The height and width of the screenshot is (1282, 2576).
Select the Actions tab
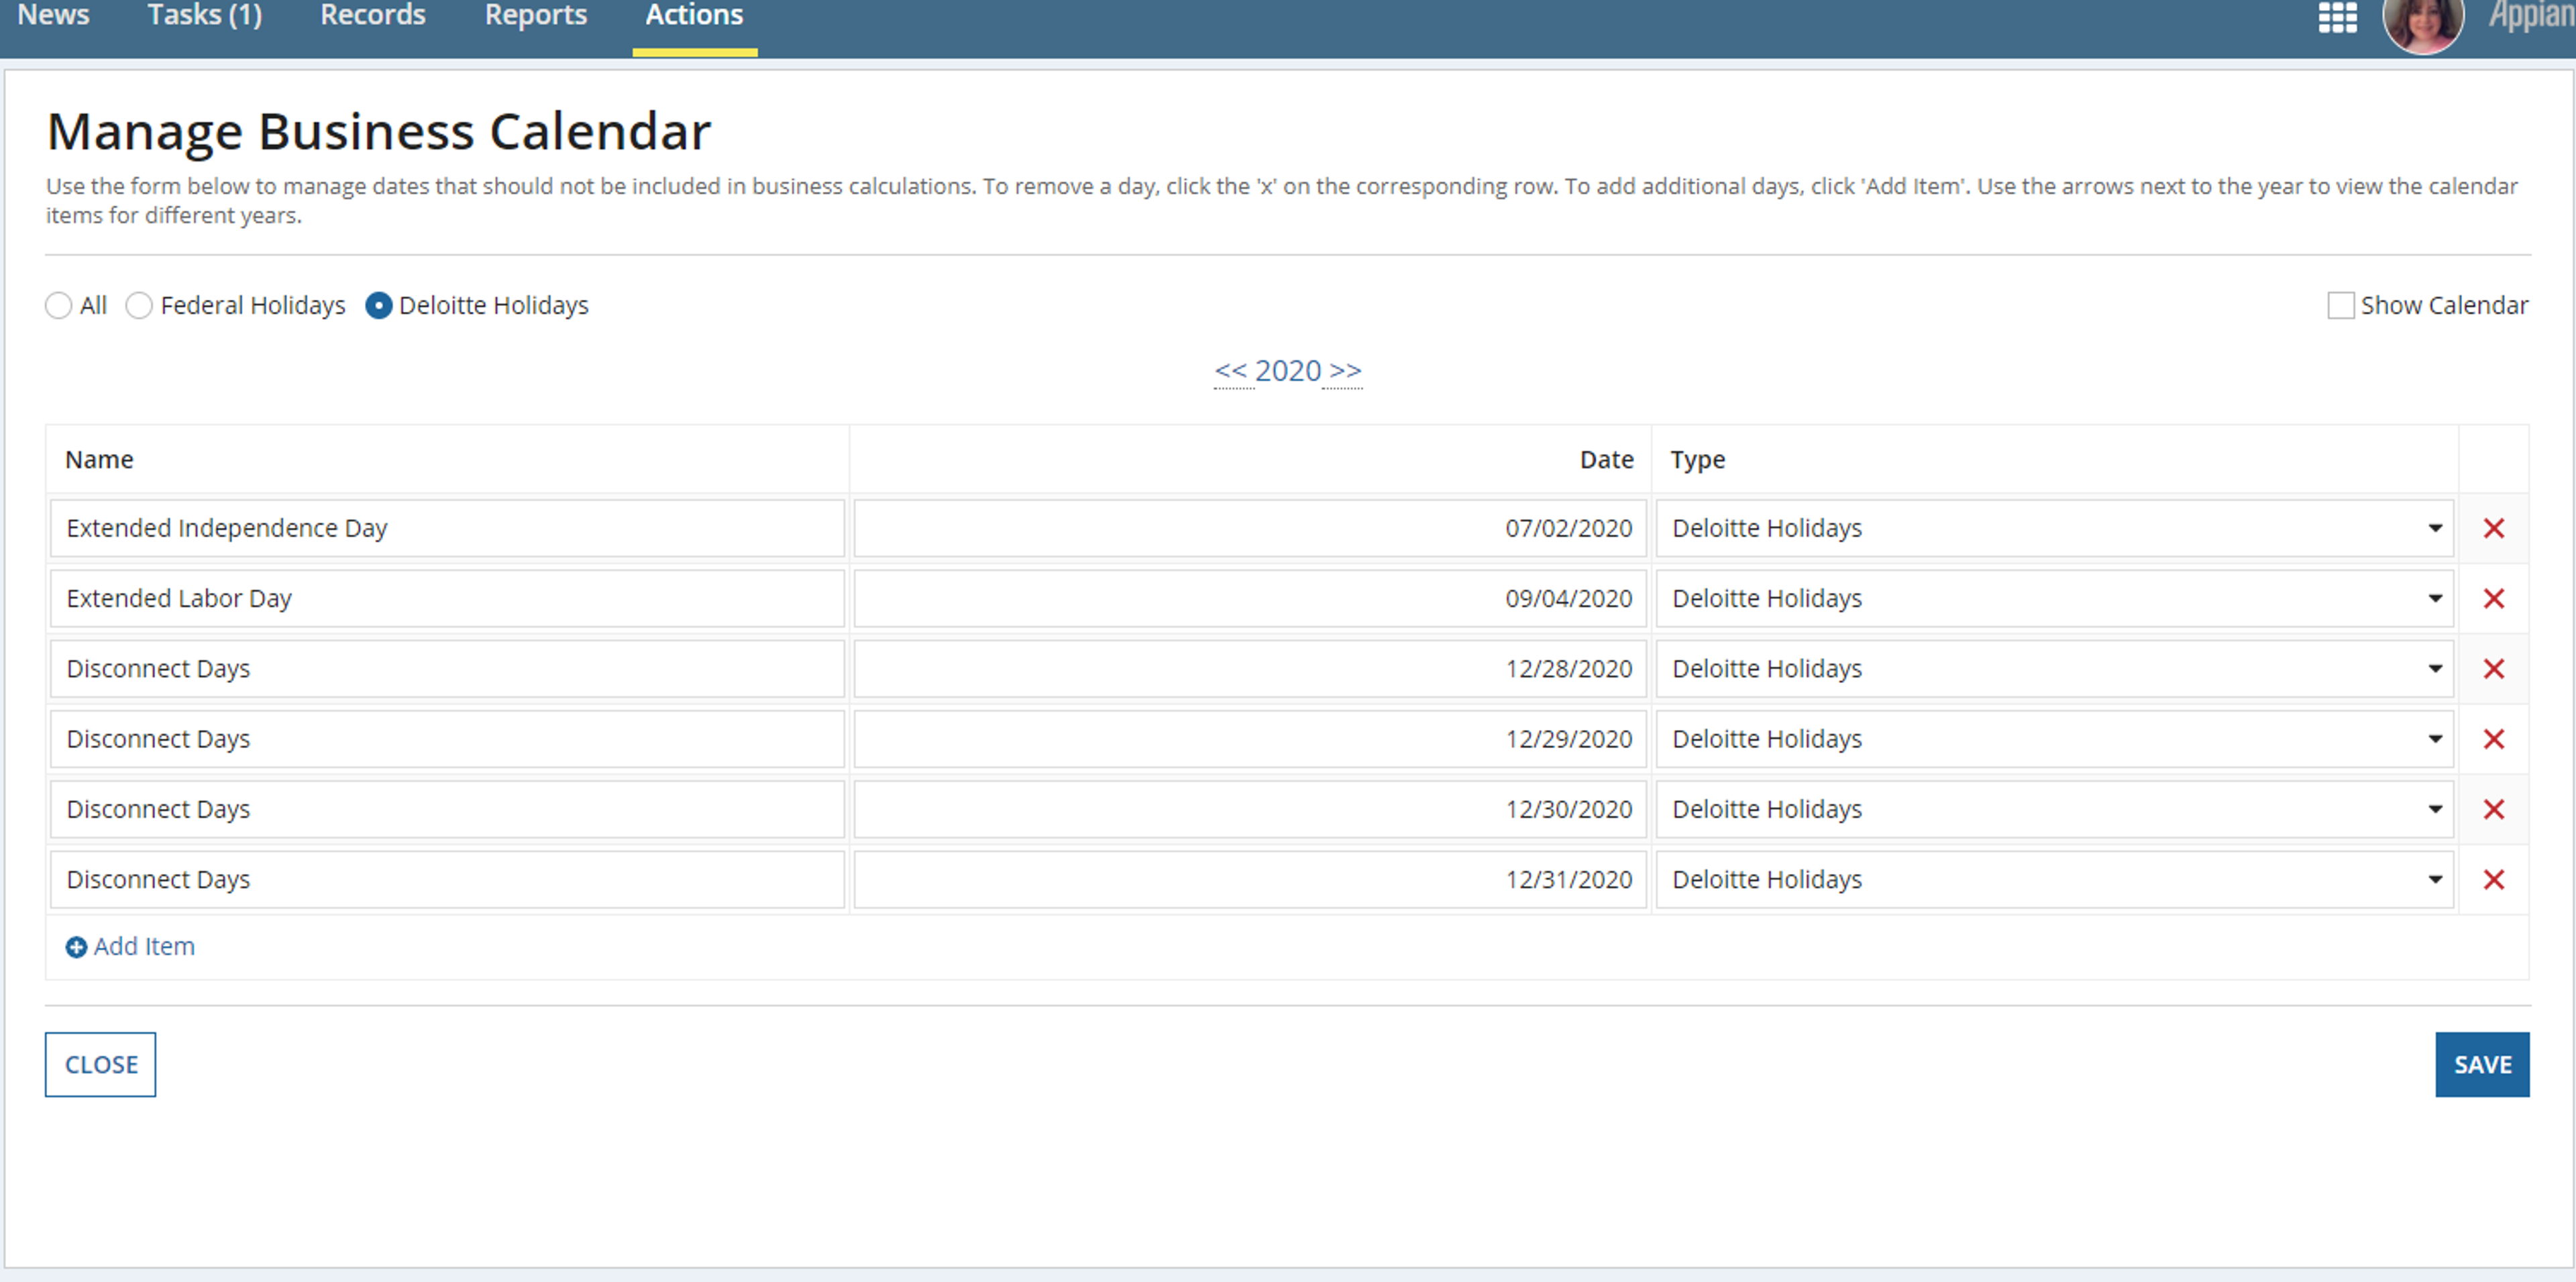[x=694, y=15]
